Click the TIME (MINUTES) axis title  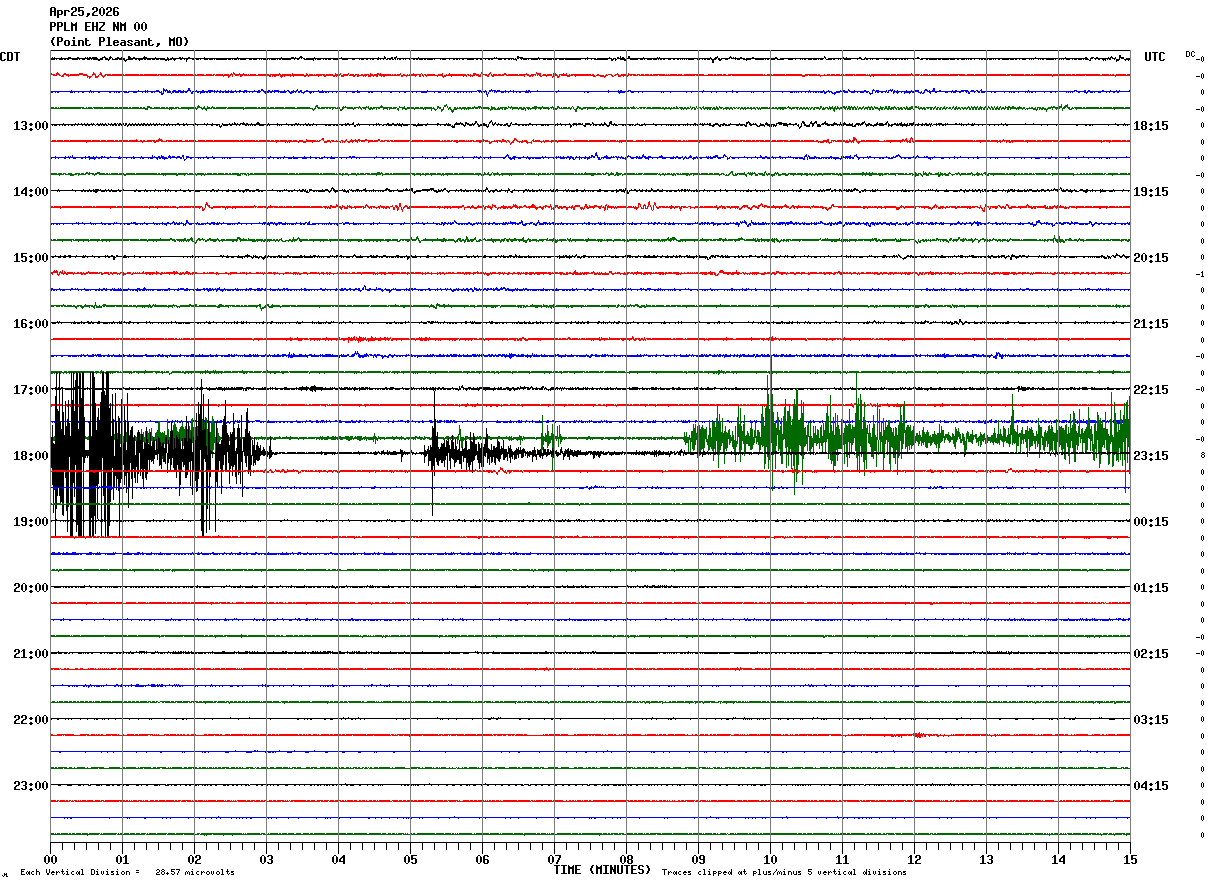tap(602, 870)
